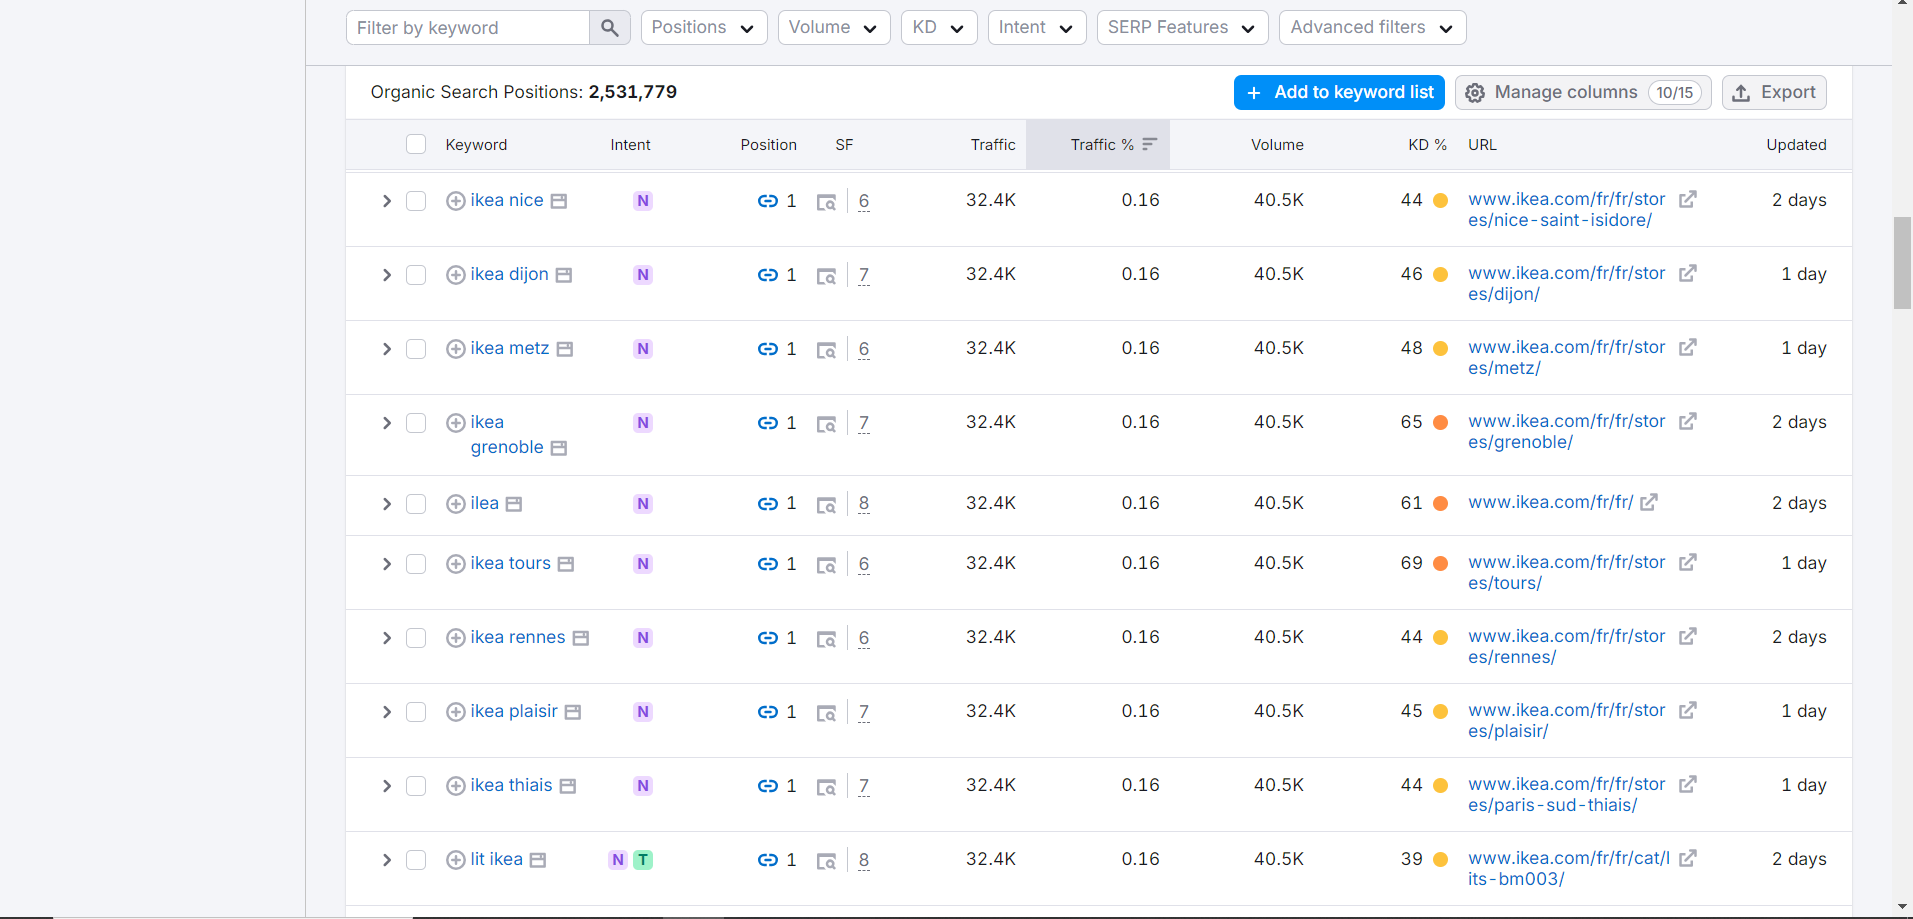The height and width of the screenshot is (919, 1913).
Task: Click Traffic % sort icon
Action: [1149, 144]
